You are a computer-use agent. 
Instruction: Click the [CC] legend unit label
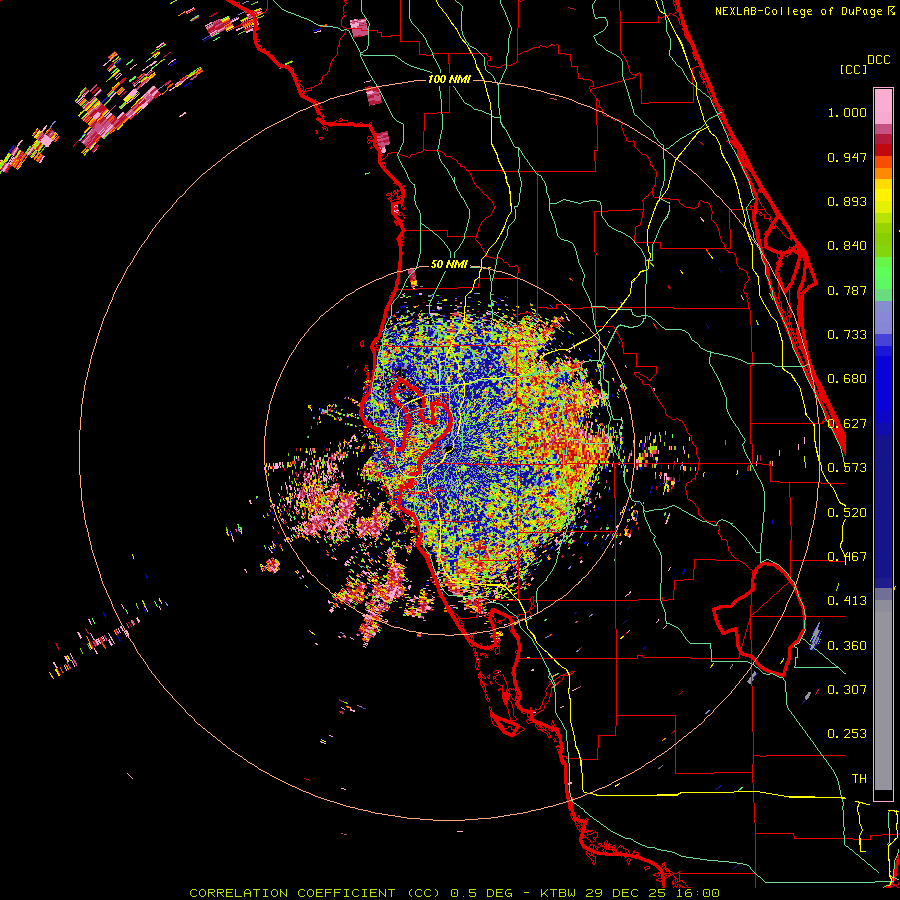[853, 69]
